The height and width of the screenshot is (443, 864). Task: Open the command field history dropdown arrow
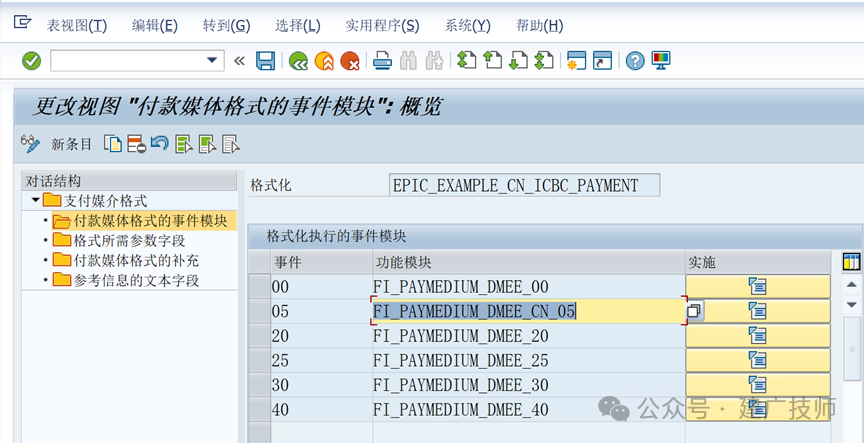(212, 60)
